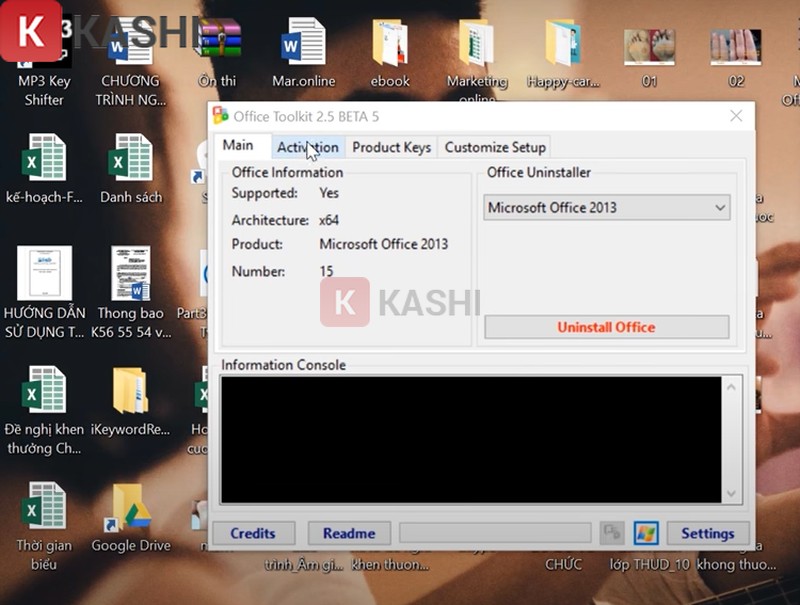Select the ebook folder icon

(389, 42)
